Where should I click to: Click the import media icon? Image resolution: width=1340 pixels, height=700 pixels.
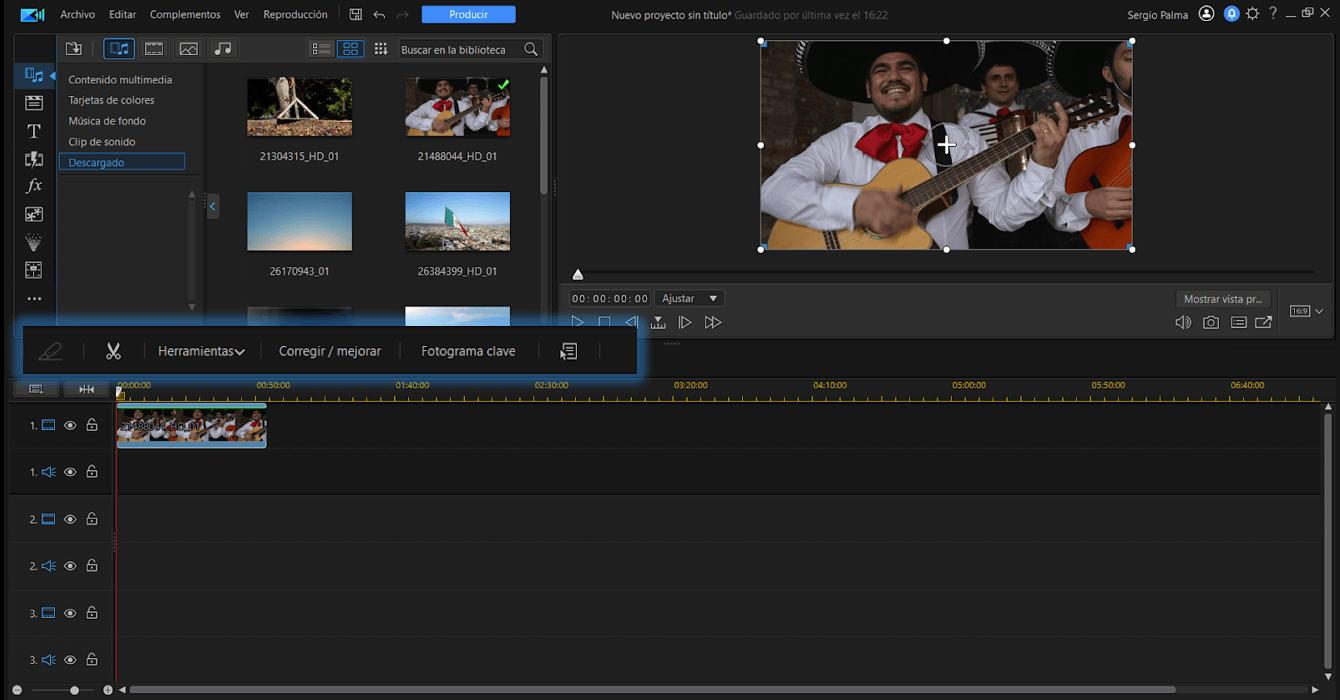pyautogui.click(x=74, y=49)
